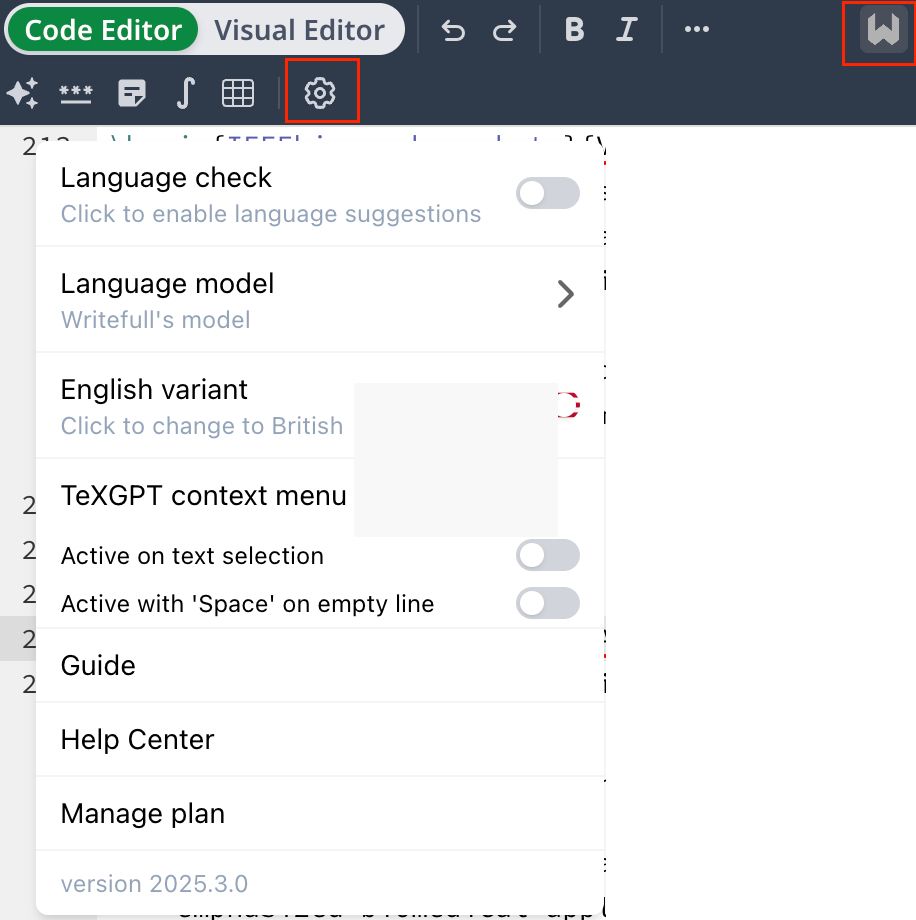Click the integral symbol equation icon
Image resolution: width=916 pixels, height=920 pixels.
tap(184, 94)
